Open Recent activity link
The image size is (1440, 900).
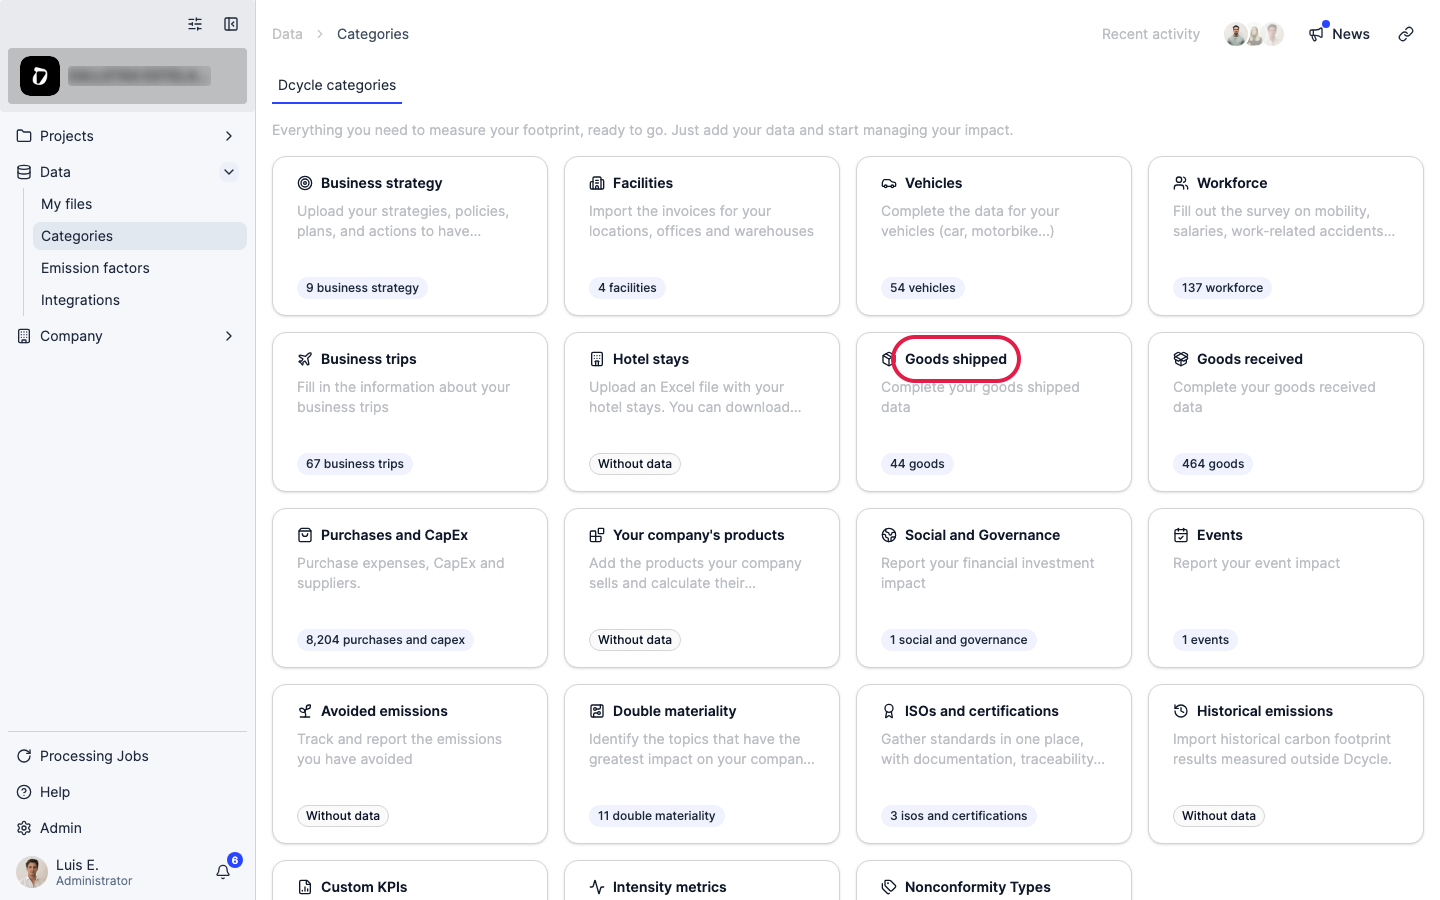click(1151, 34)
